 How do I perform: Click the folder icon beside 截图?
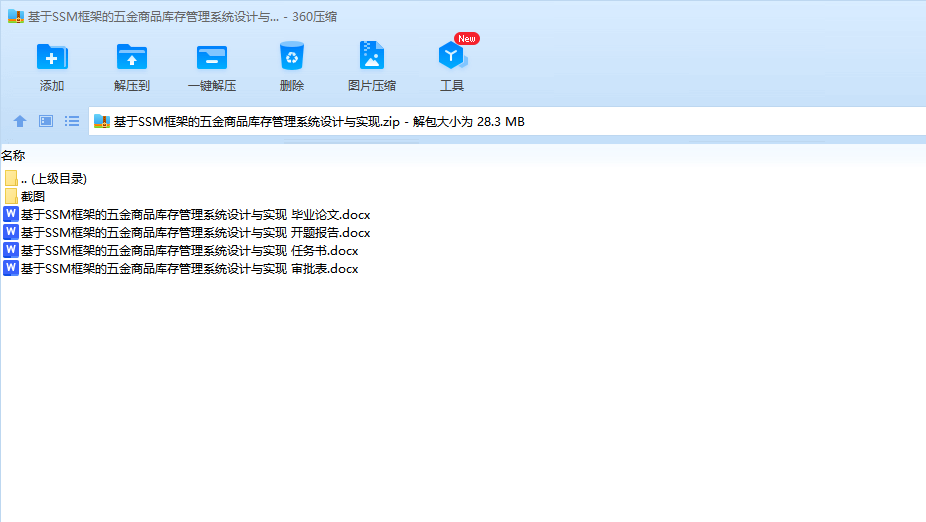click(x=11, y=196)
